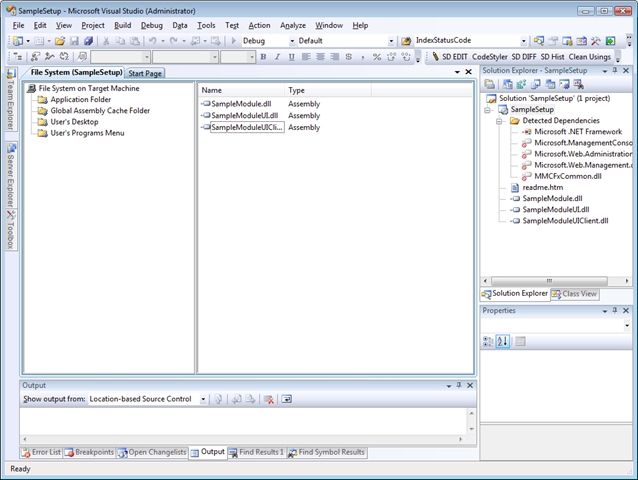Open the Show output from dropdown
638x480 pixels.
203,399
